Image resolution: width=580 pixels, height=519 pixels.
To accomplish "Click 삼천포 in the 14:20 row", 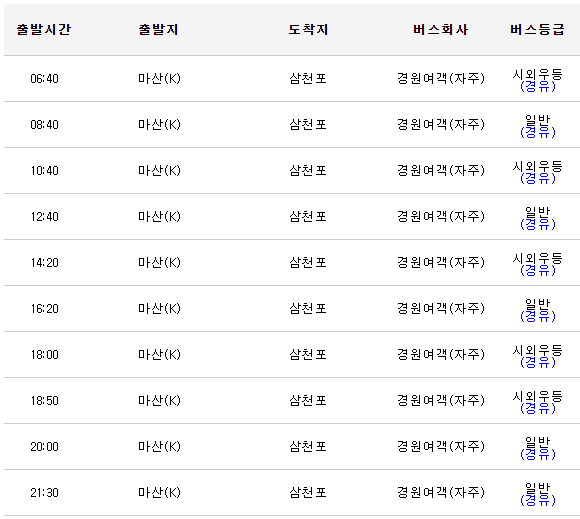I will 308,262.
